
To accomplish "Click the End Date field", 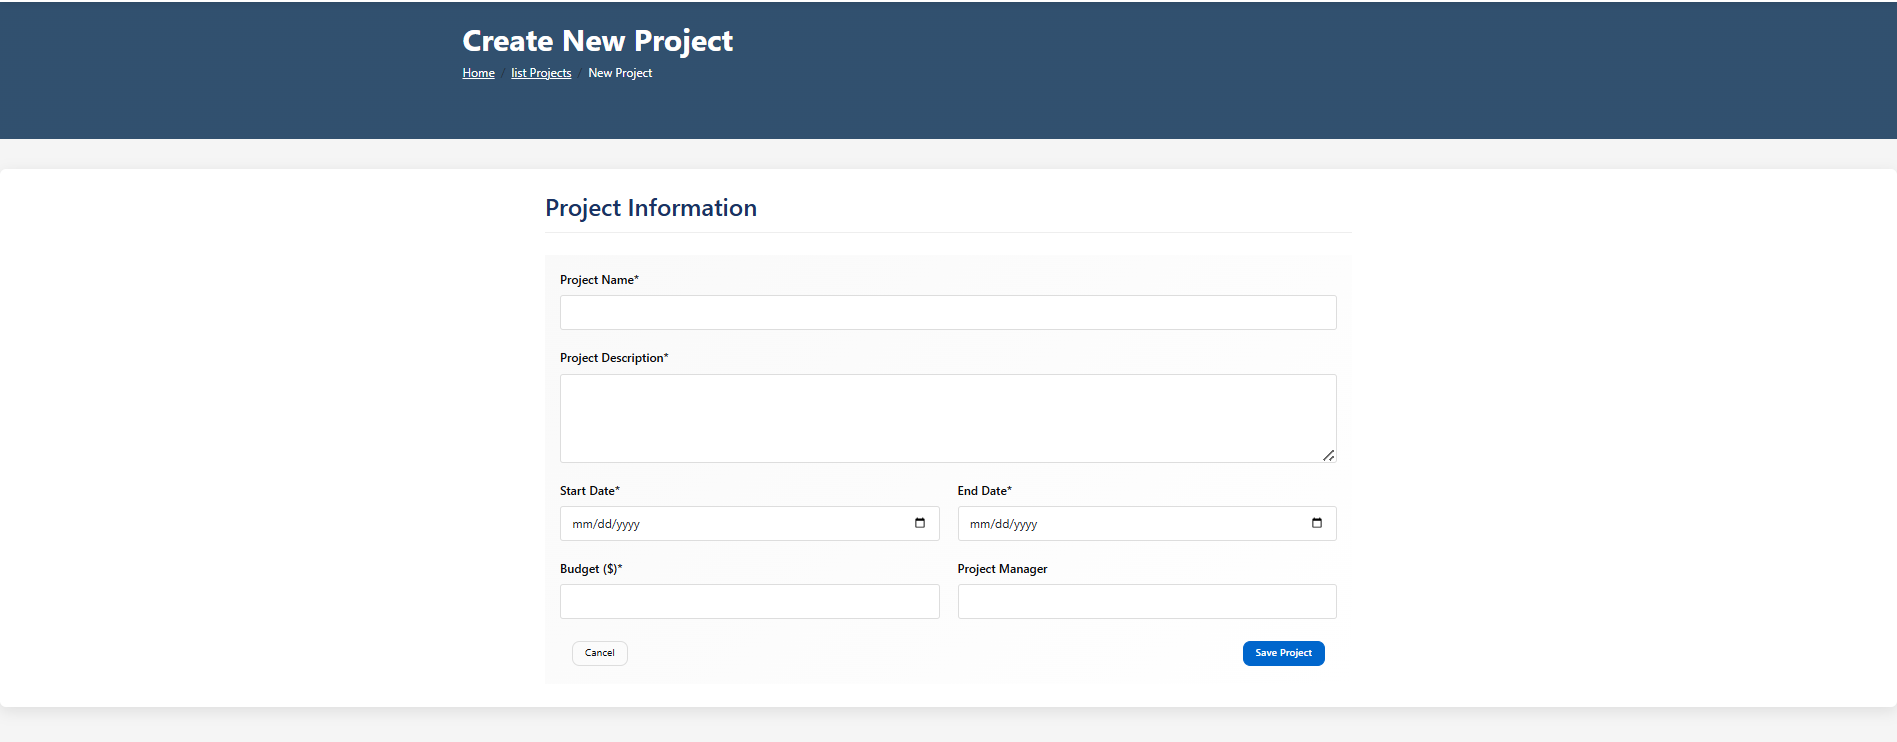I will (1147, 523).
